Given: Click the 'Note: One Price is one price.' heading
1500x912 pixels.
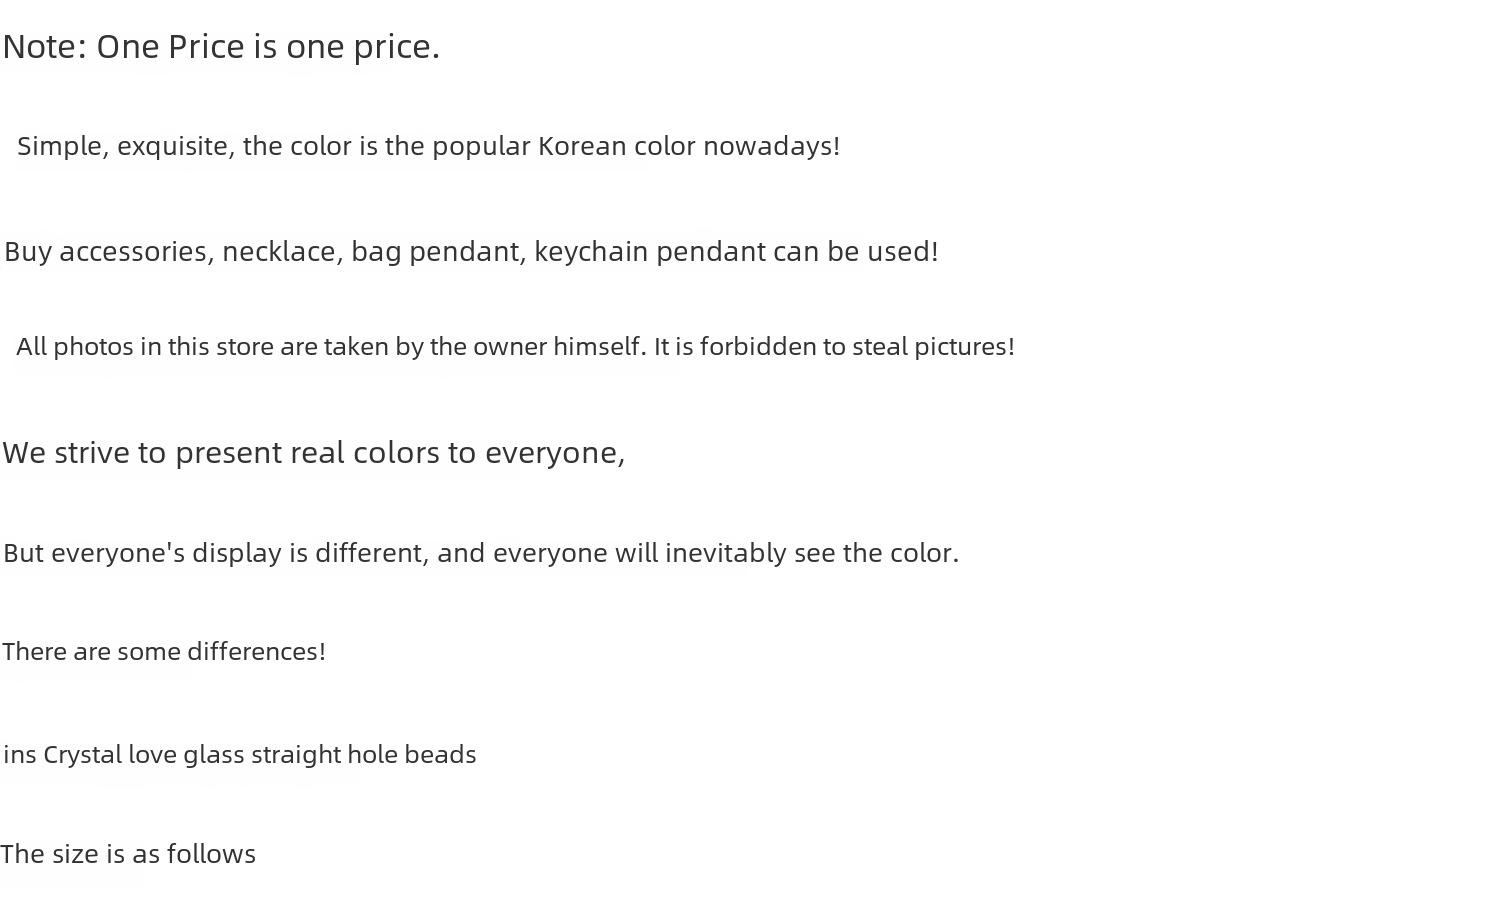Looking at the screenshot, I should pos(221,47).
